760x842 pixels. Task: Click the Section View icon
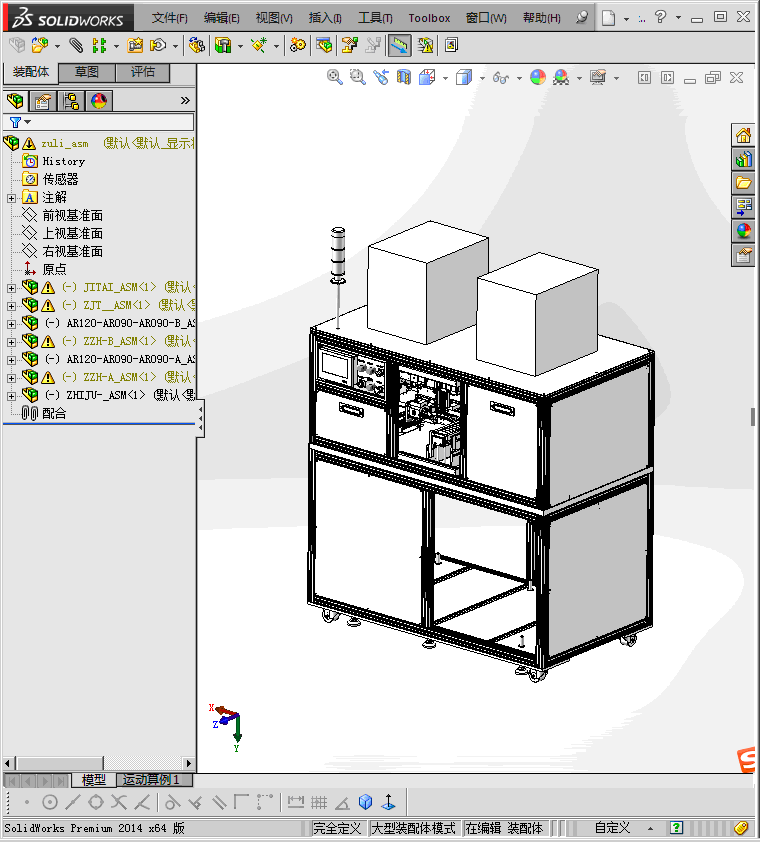(403, 77)
